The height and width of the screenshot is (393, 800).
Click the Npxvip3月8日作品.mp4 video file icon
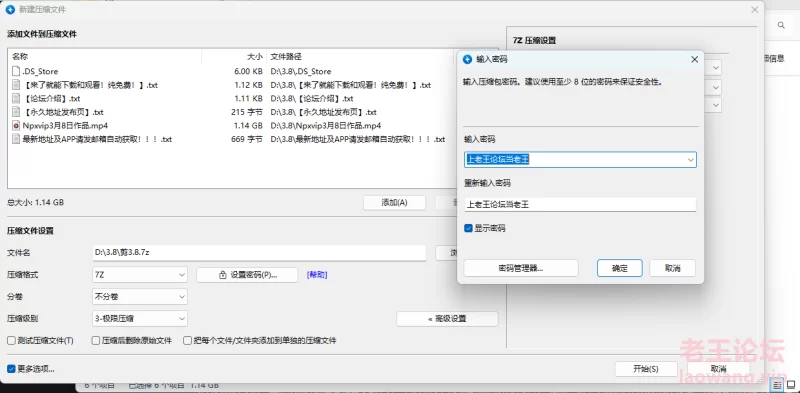tap(16, 126)
